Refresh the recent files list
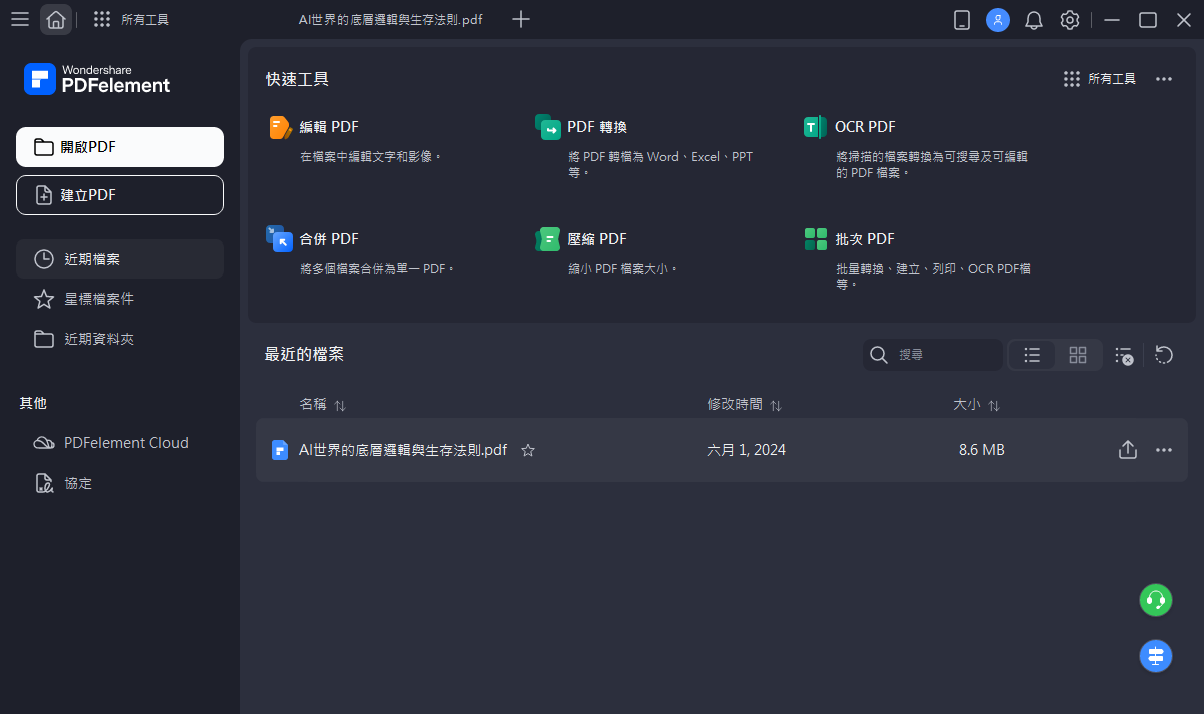Viewport: 1204px width, 714px height. [1164, 355]
